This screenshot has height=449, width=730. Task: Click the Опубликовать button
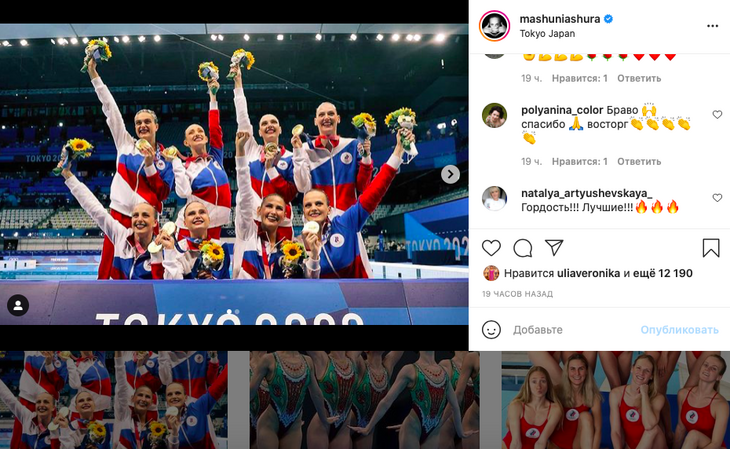(x=679, y=330)
